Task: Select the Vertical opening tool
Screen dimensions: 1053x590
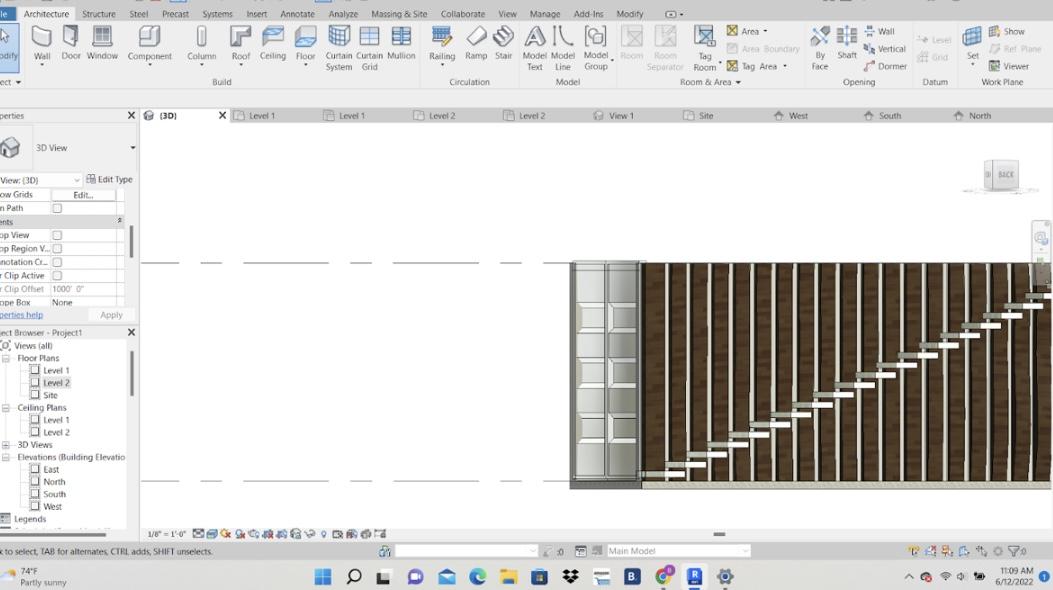Action: [884, 48]
